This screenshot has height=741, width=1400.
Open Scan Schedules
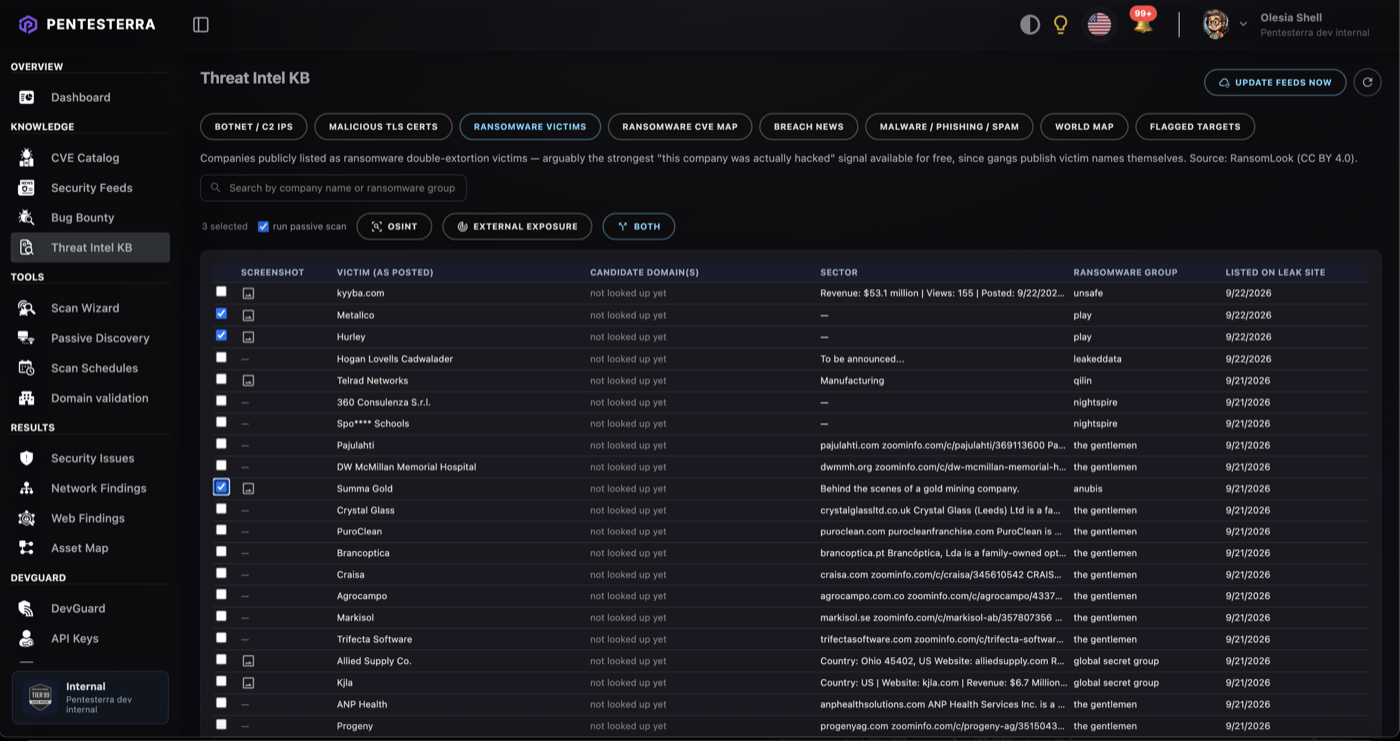pyautogui.click(x=90, y=368)
